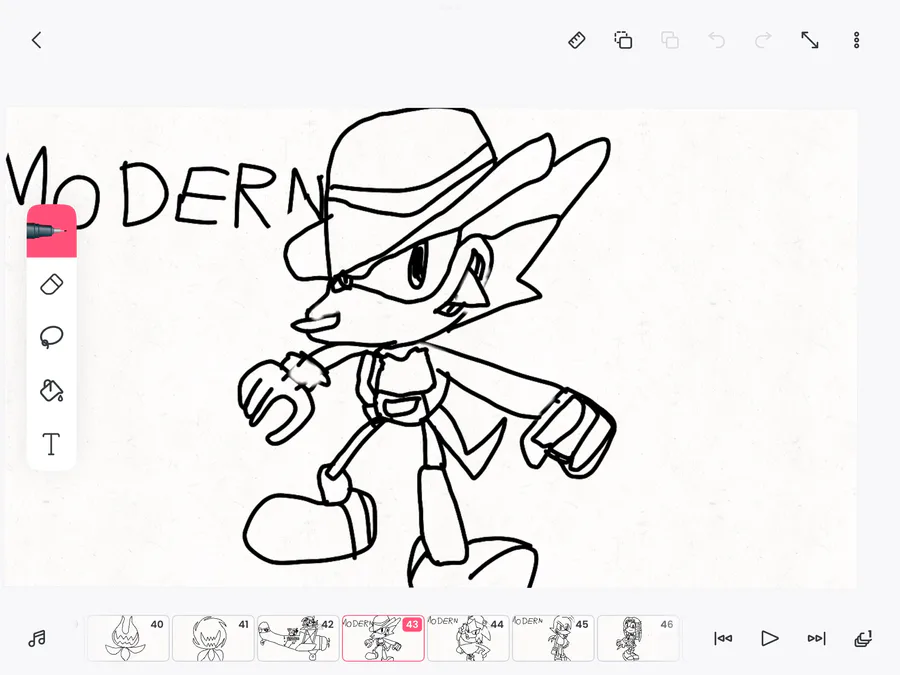Select frame 46 thumbnail
This screenshot has height=675, width=900.
(638, 638)
